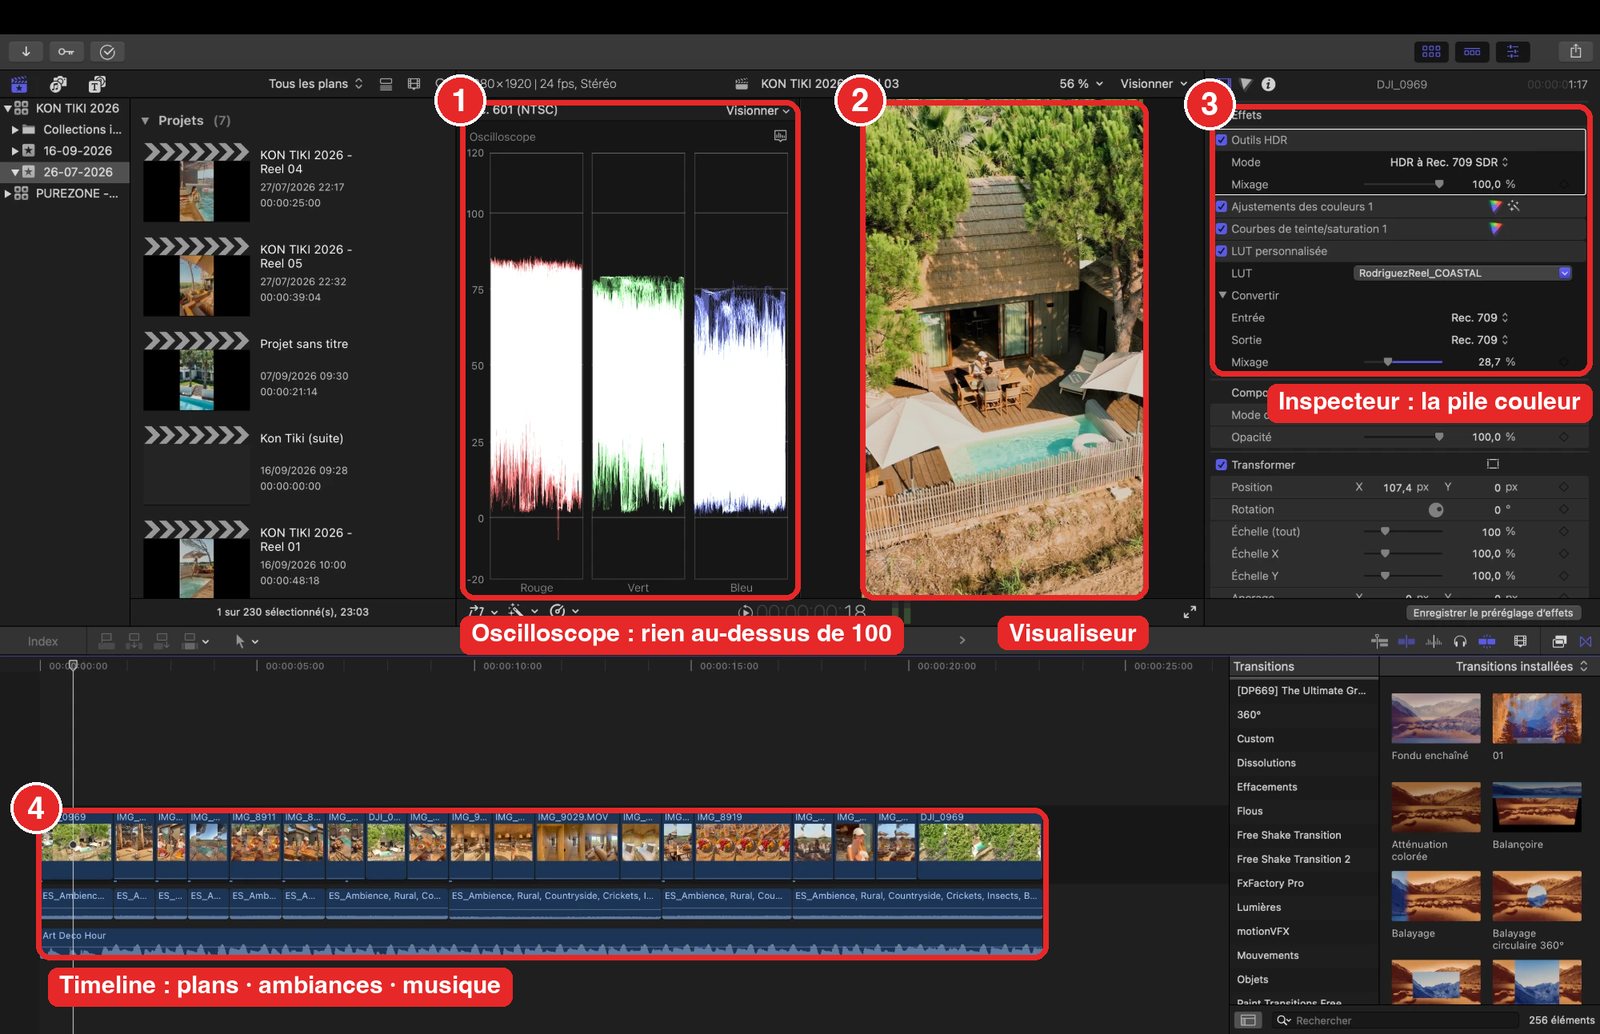Collapse the Convertir section triangle
The width and height of the screenshot is (1600, 1034).
[1222, 296]
